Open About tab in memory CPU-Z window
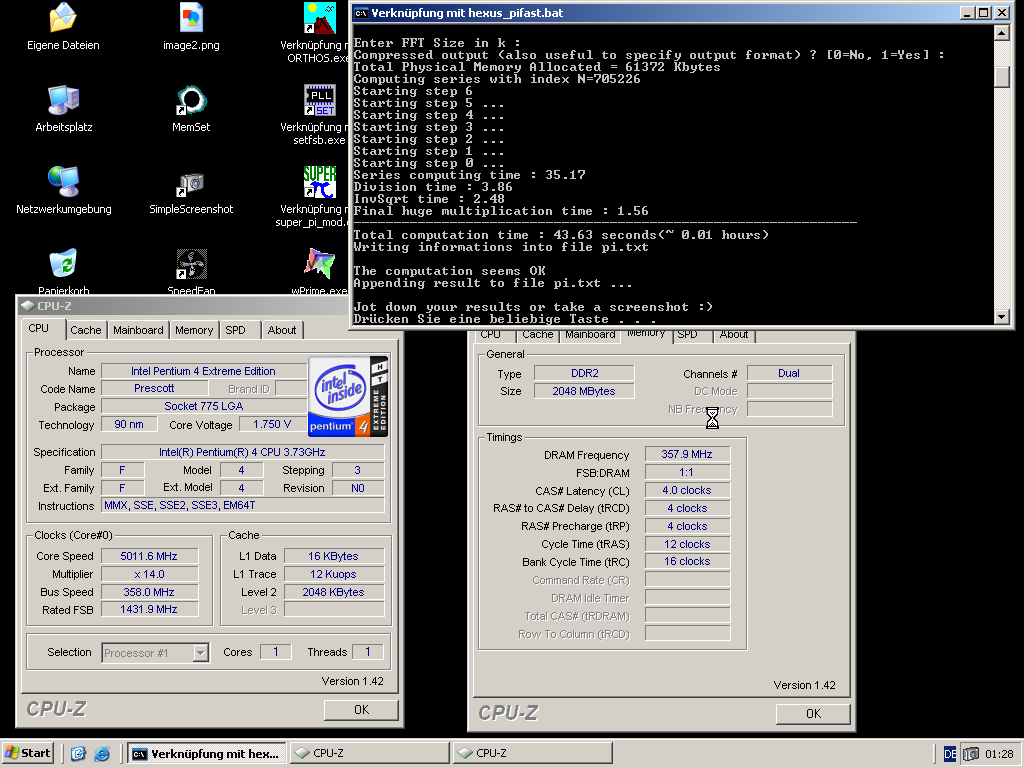The image size is (1024, 768). tap(733, 334)
